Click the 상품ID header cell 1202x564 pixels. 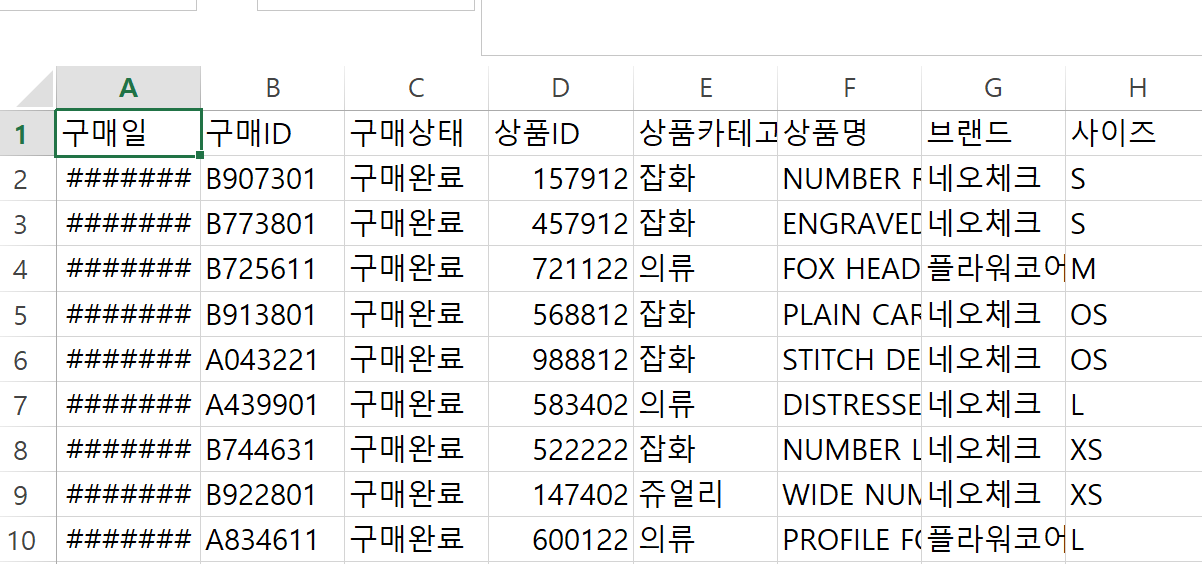tap(561, 133)
